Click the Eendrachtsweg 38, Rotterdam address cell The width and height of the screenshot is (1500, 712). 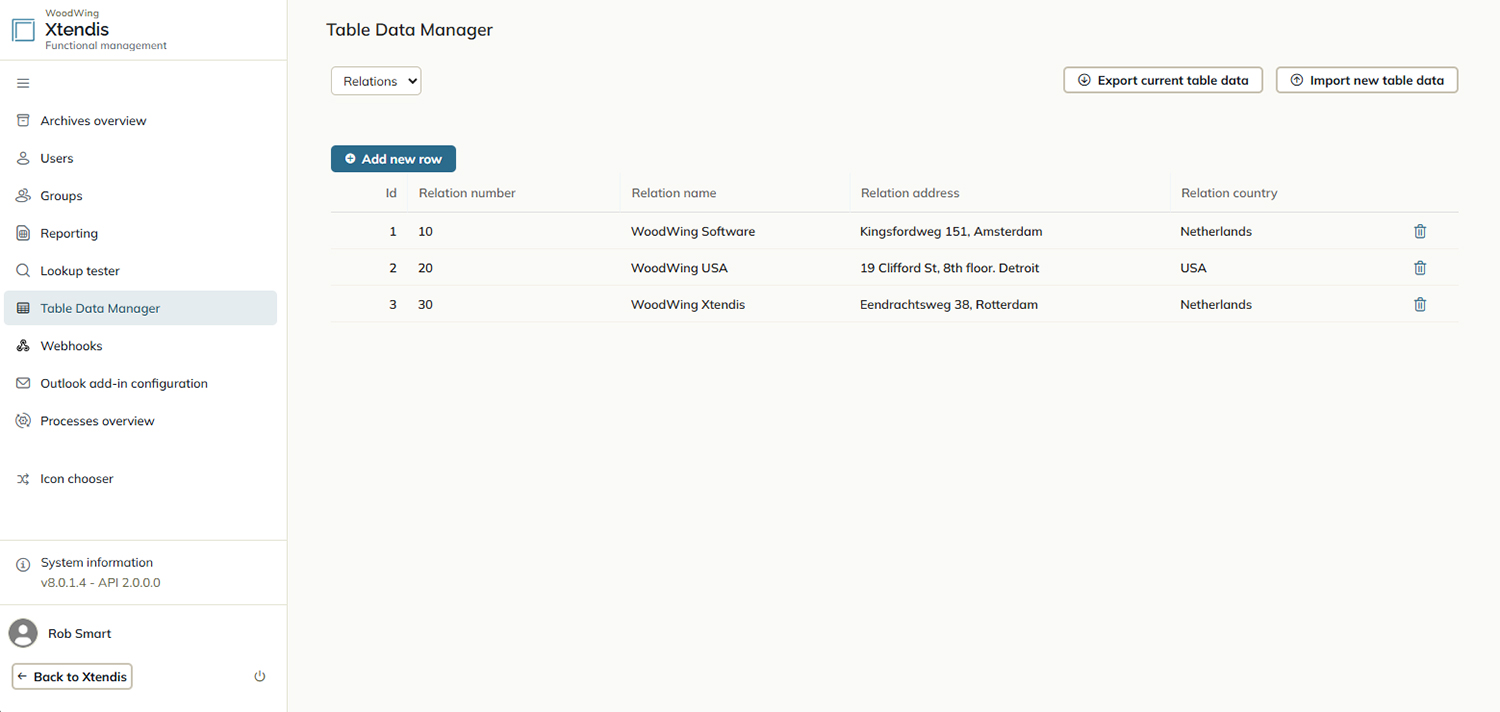pos(949,304)
